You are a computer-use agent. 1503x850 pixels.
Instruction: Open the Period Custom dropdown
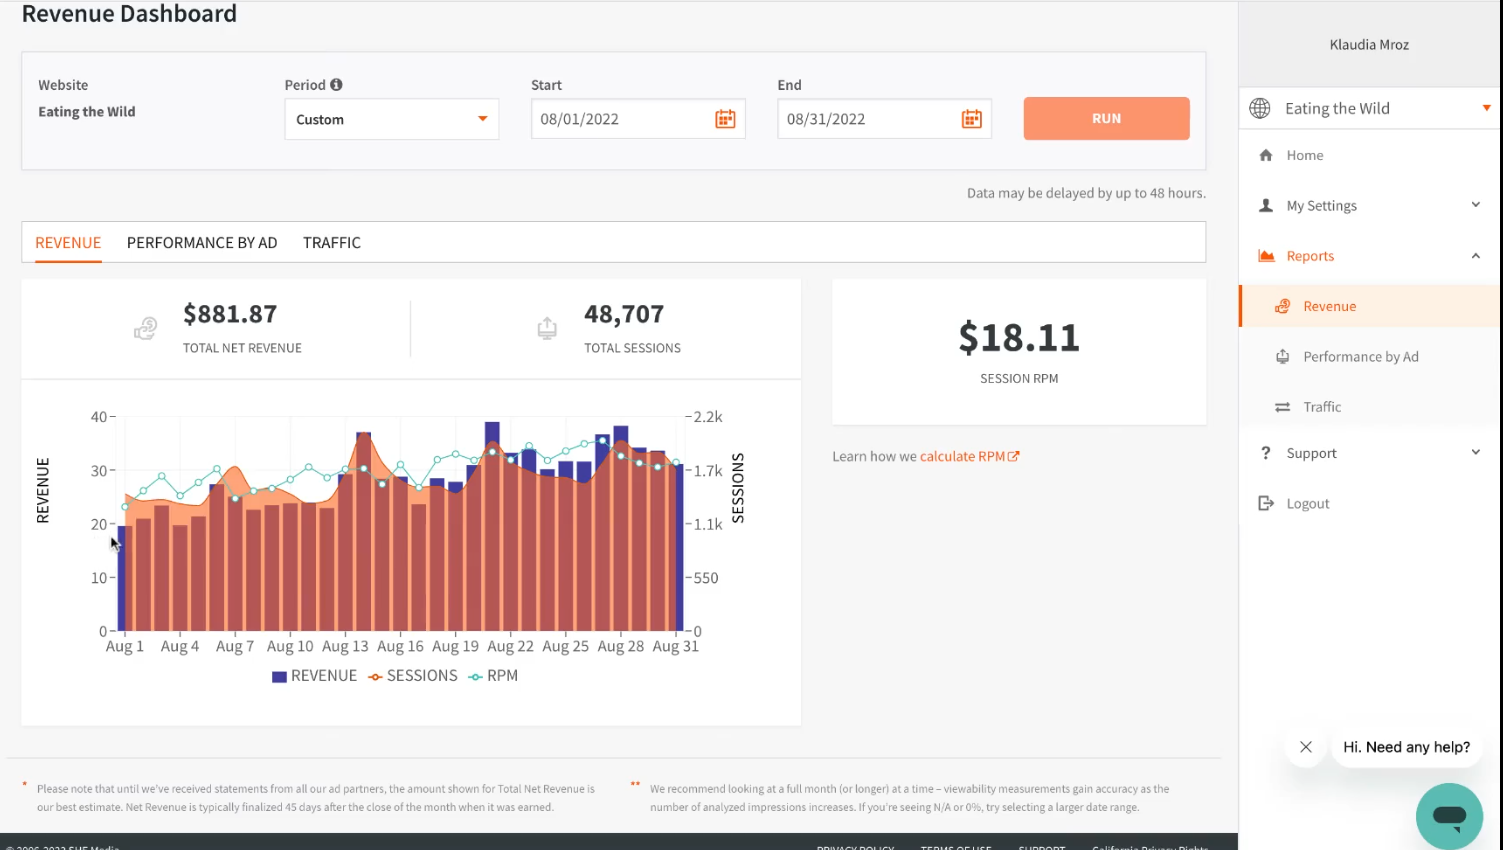(x=392, y=119)
